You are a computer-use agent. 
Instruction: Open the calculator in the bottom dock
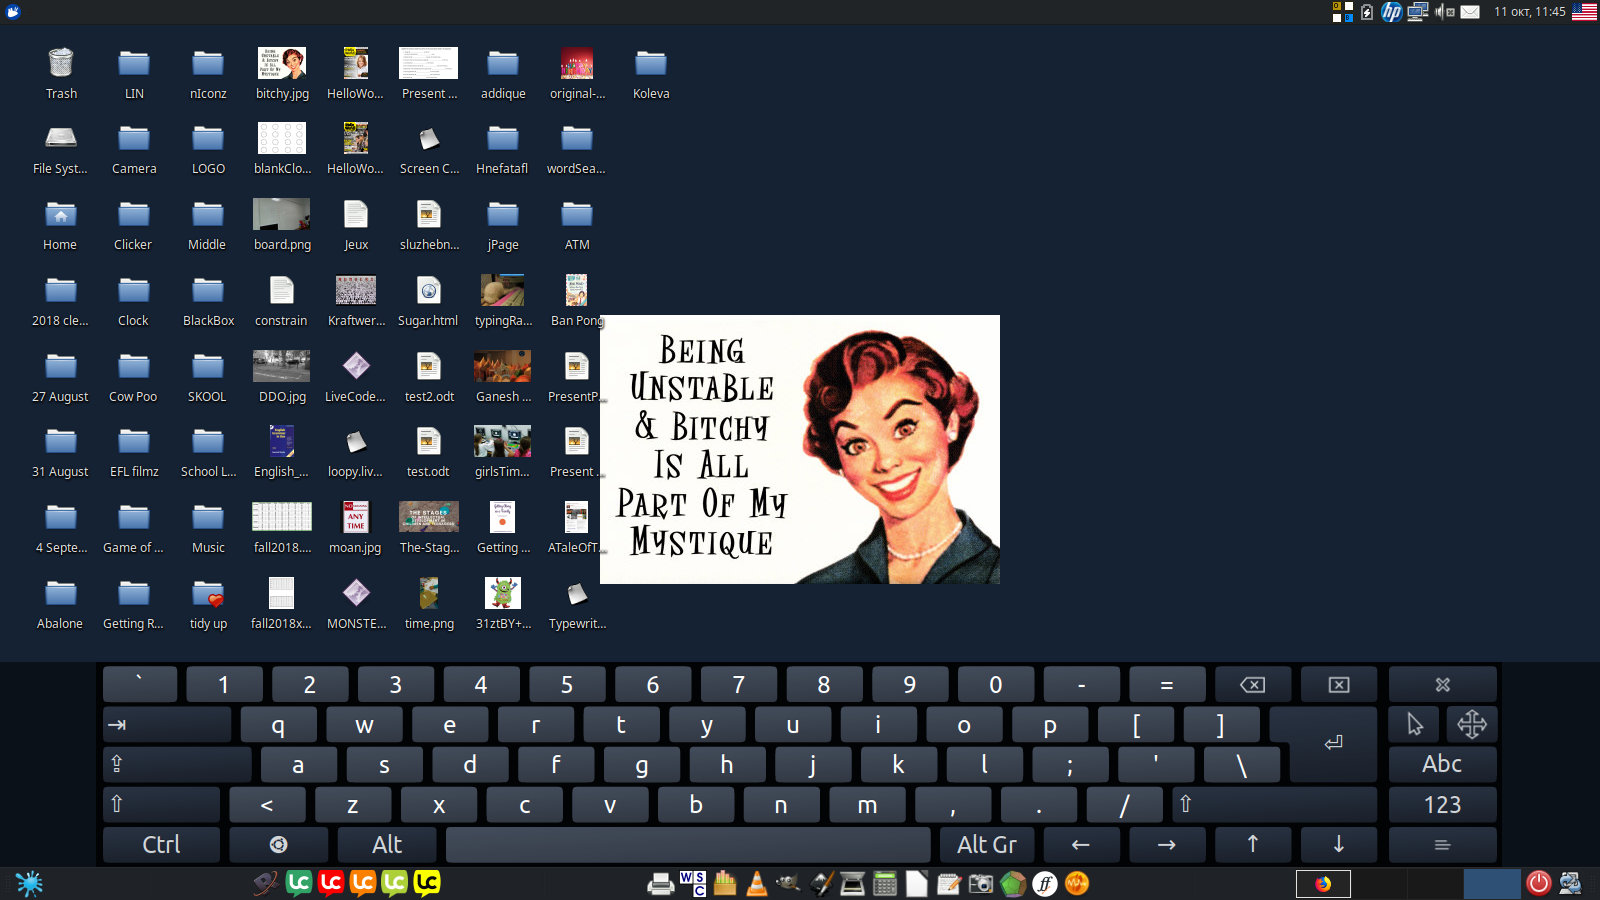pyautogui.click(x=885, y=883)
